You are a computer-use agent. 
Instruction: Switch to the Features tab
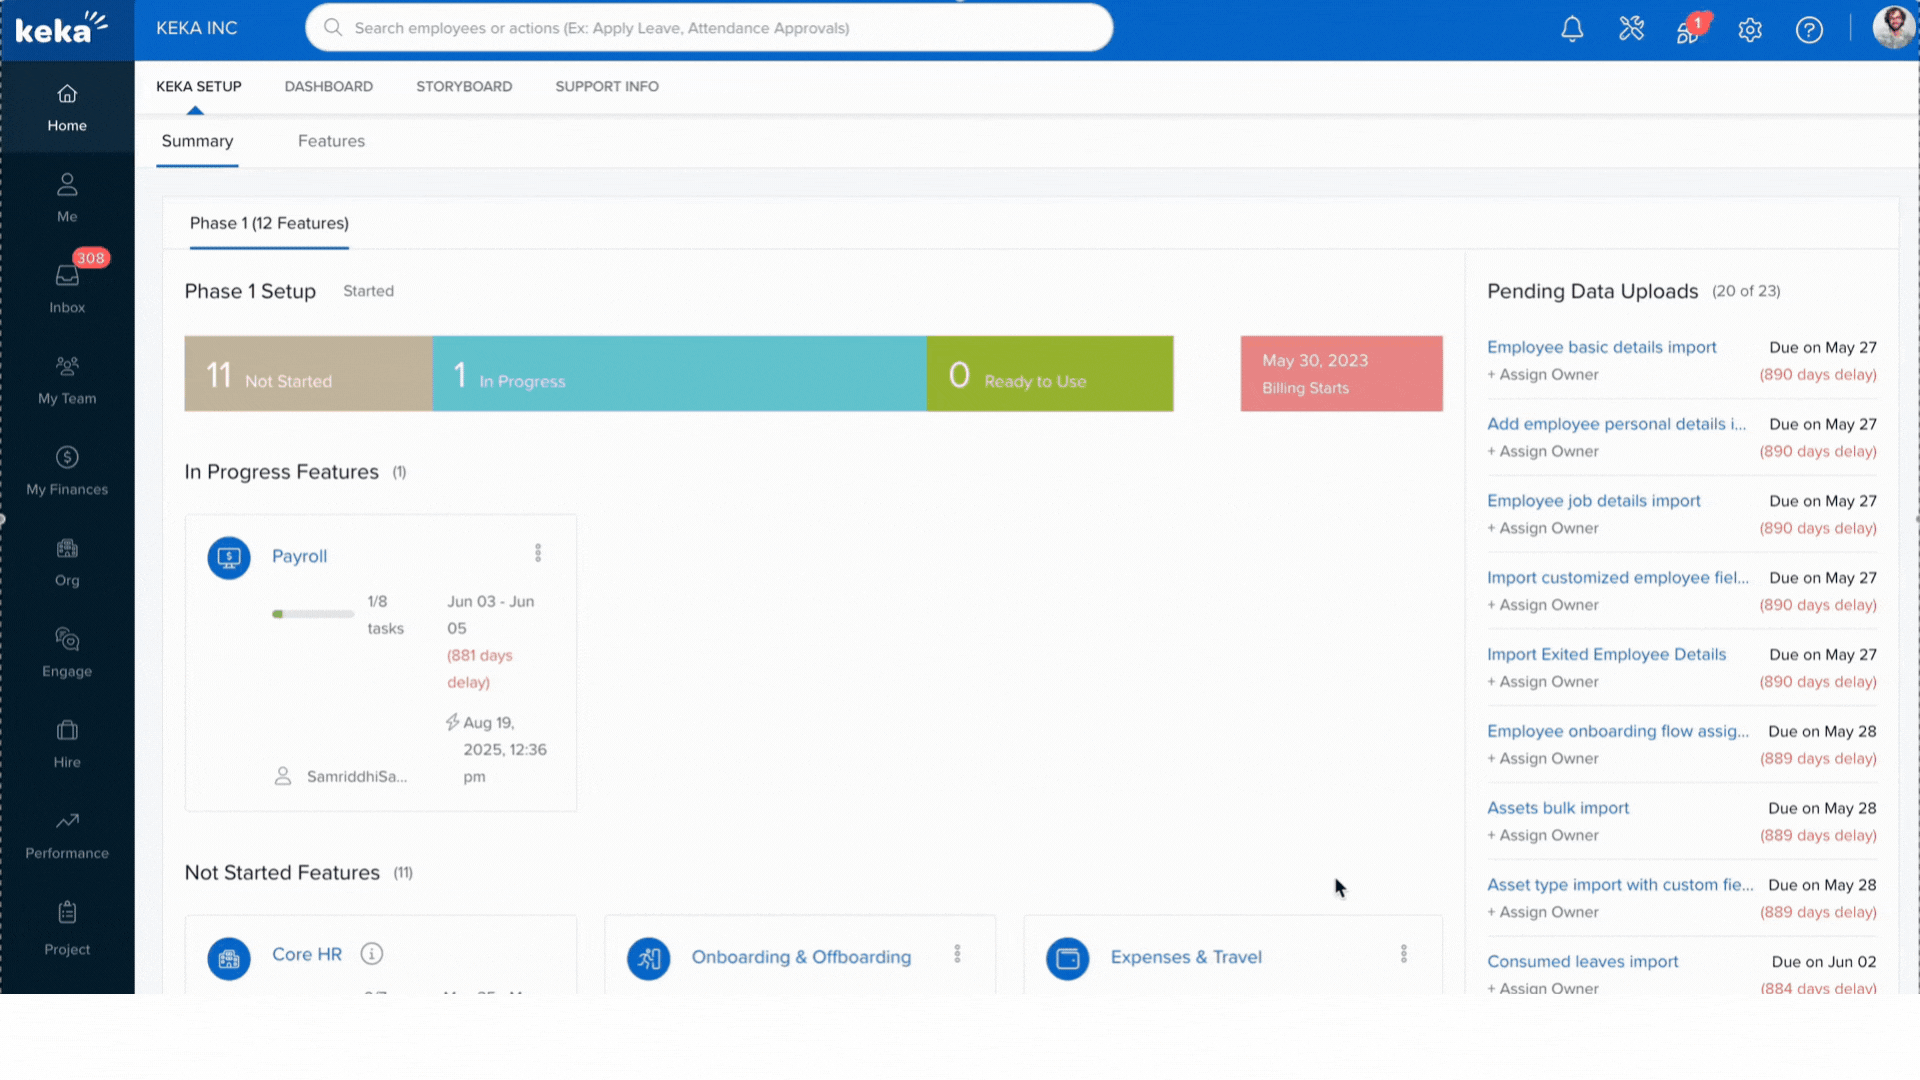tap(331, 141)
